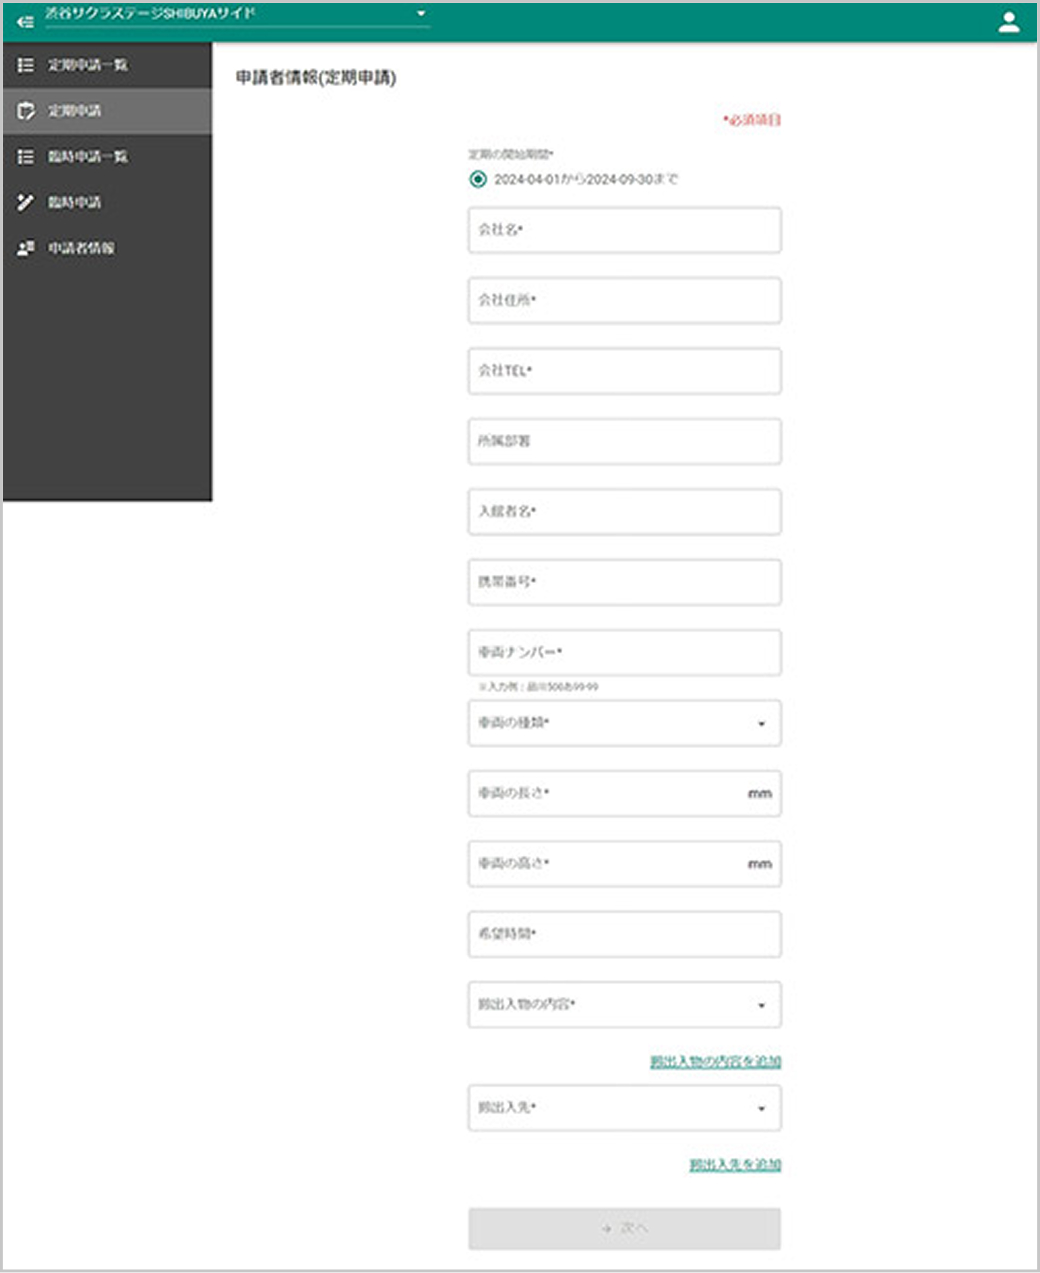Open the user account icon
This screenshot has width=1040, height=1273.
click(x=1008, y=22)
